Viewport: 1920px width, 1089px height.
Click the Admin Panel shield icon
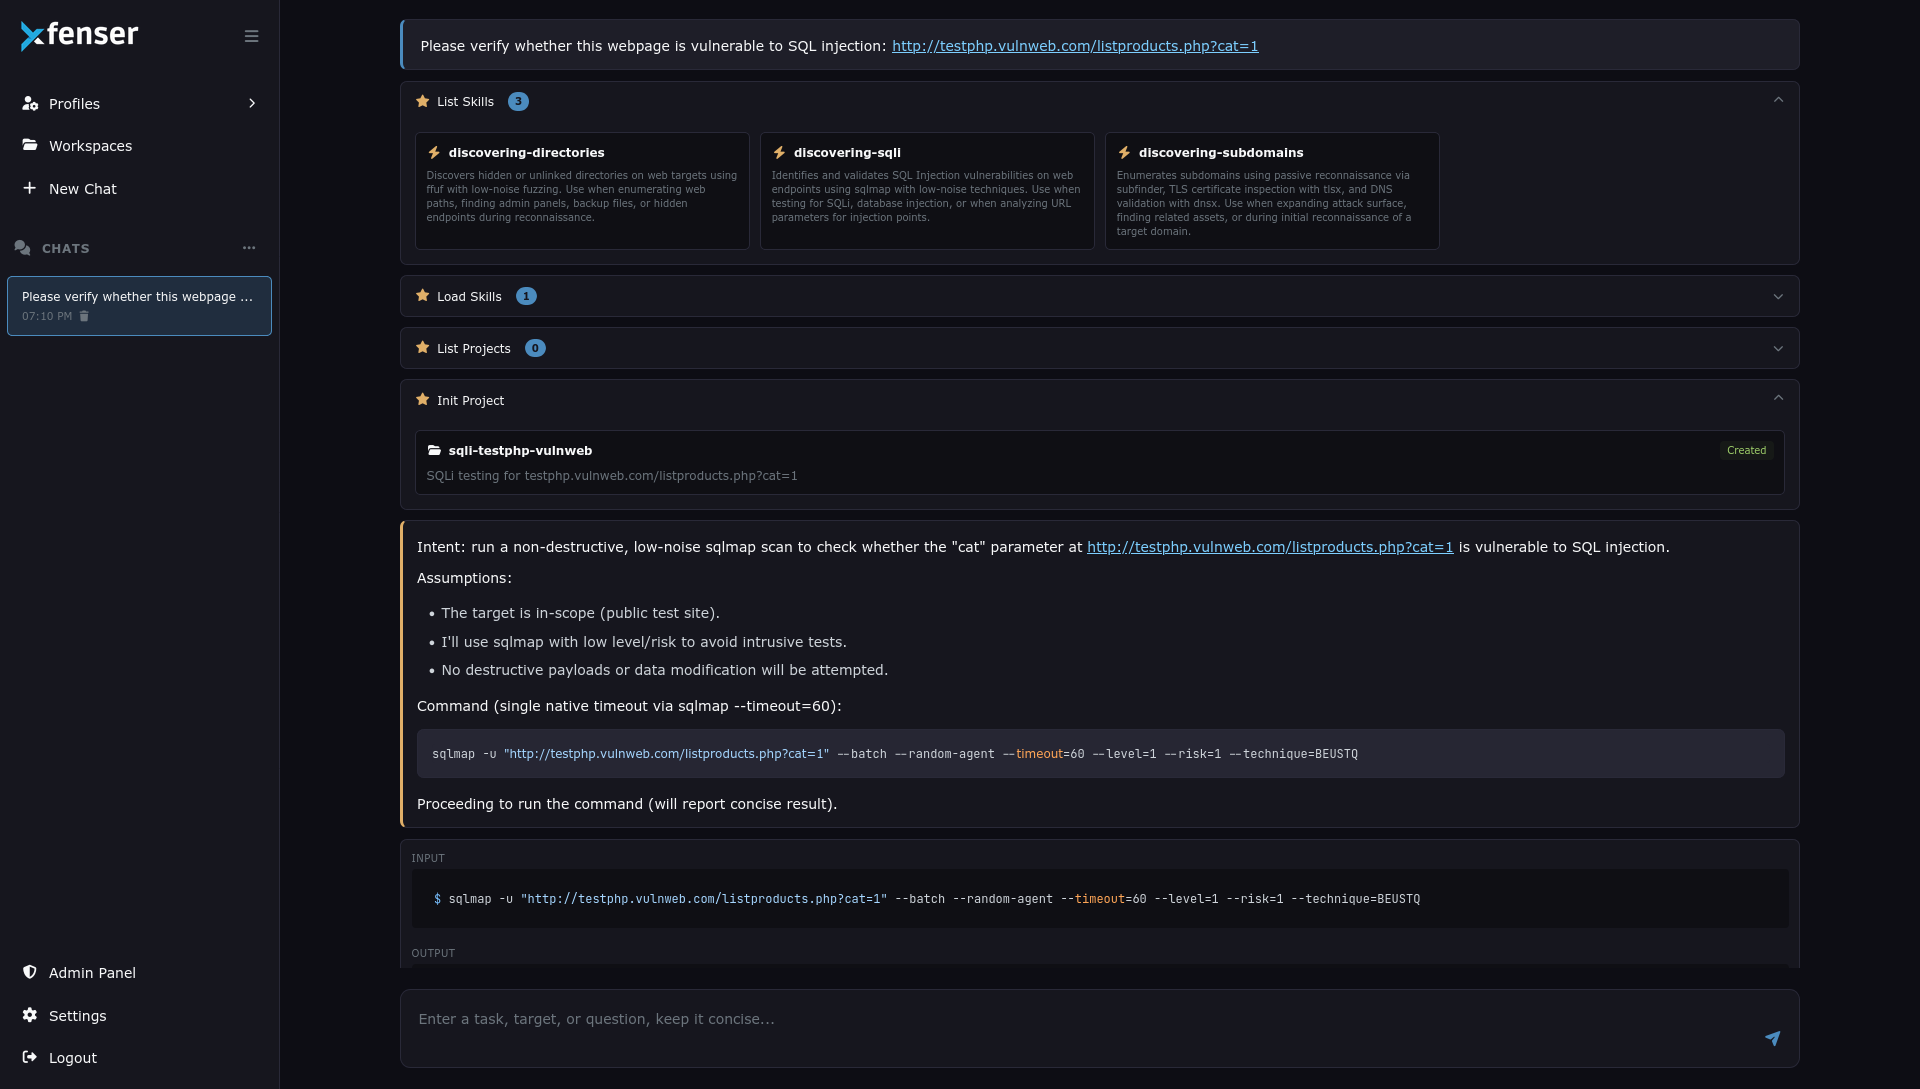pyautogui.click(x=30, y=971)
